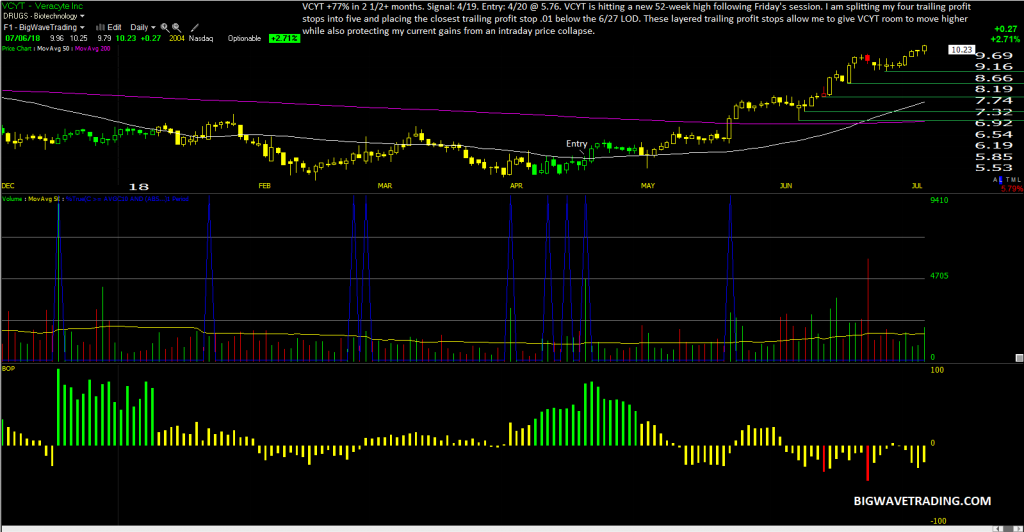This screenshot has height=532, width=1024.
Task: Click the 9.69 price scale value
Action: click(x=994, y=56)
